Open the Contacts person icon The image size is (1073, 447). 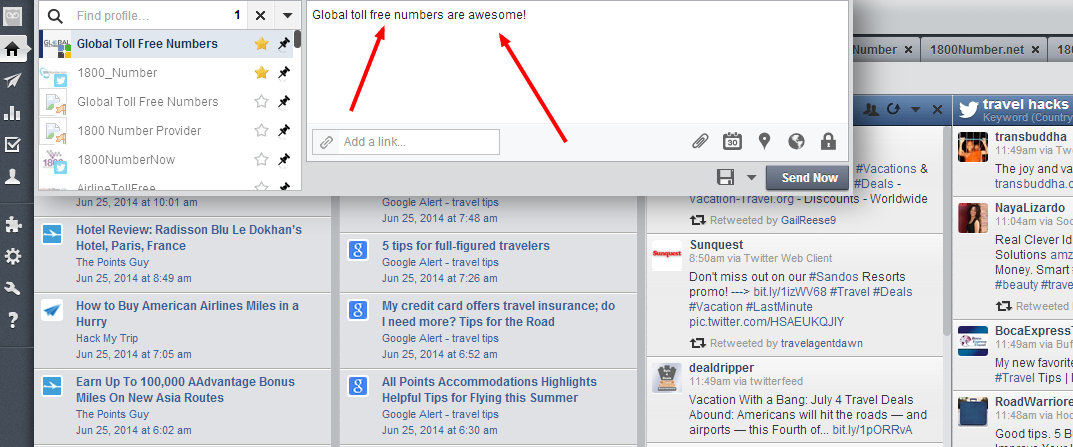tap(12, 177)
